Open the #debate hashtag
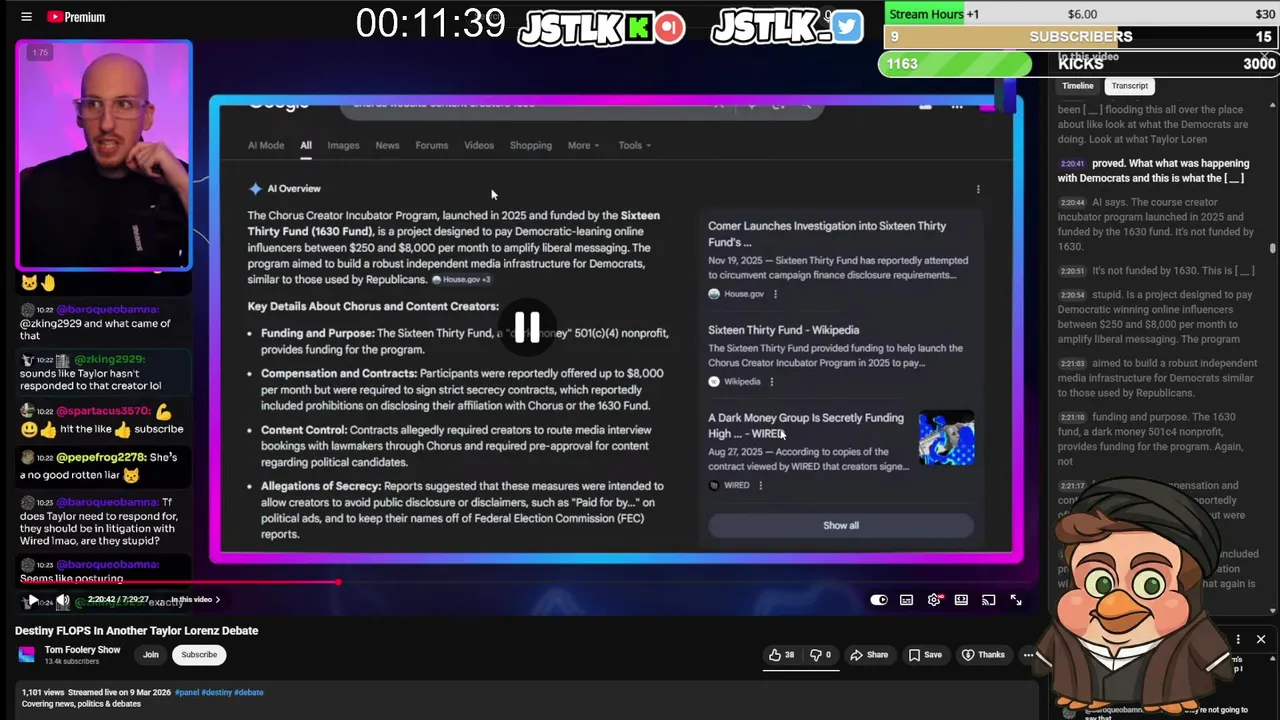 click(249, 692)
